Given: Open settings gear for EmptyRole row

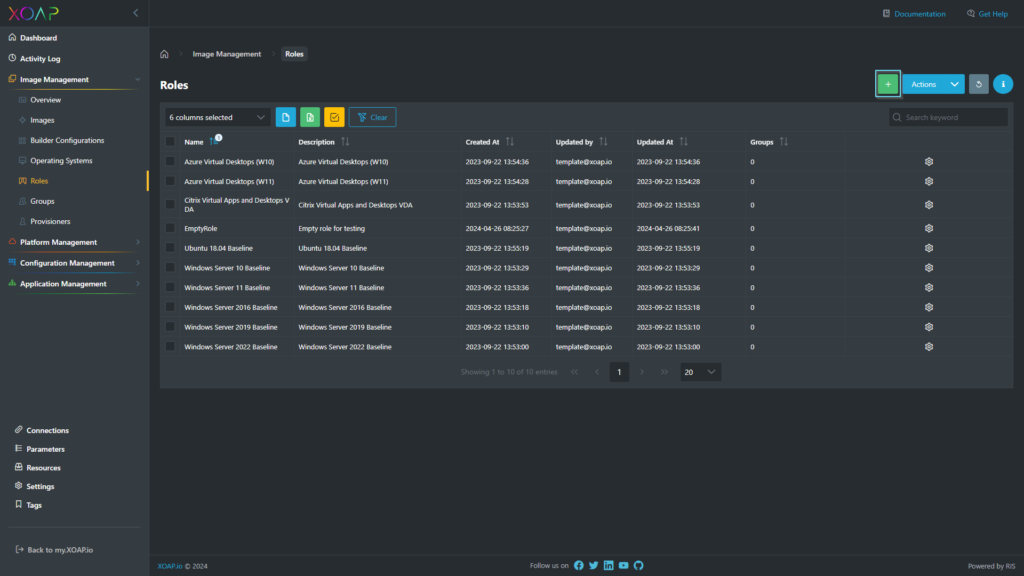Looking at the screenshot, I should [x=929, y=229].
